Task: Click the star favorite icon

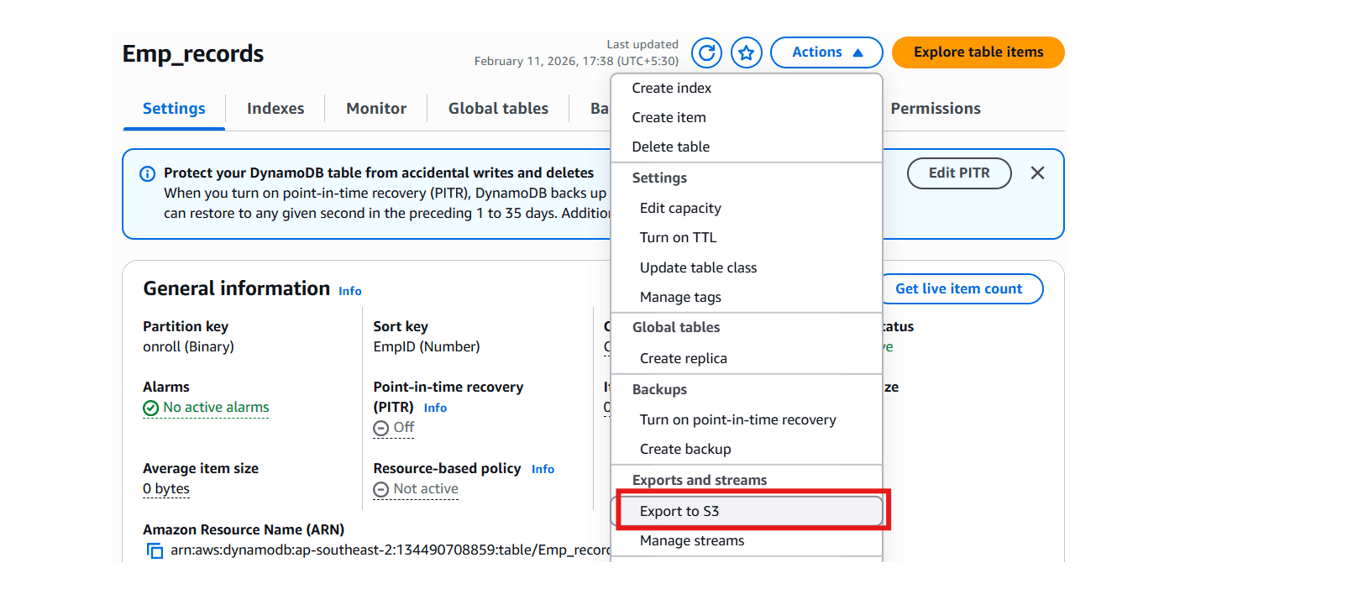Action: click(746, 52)
